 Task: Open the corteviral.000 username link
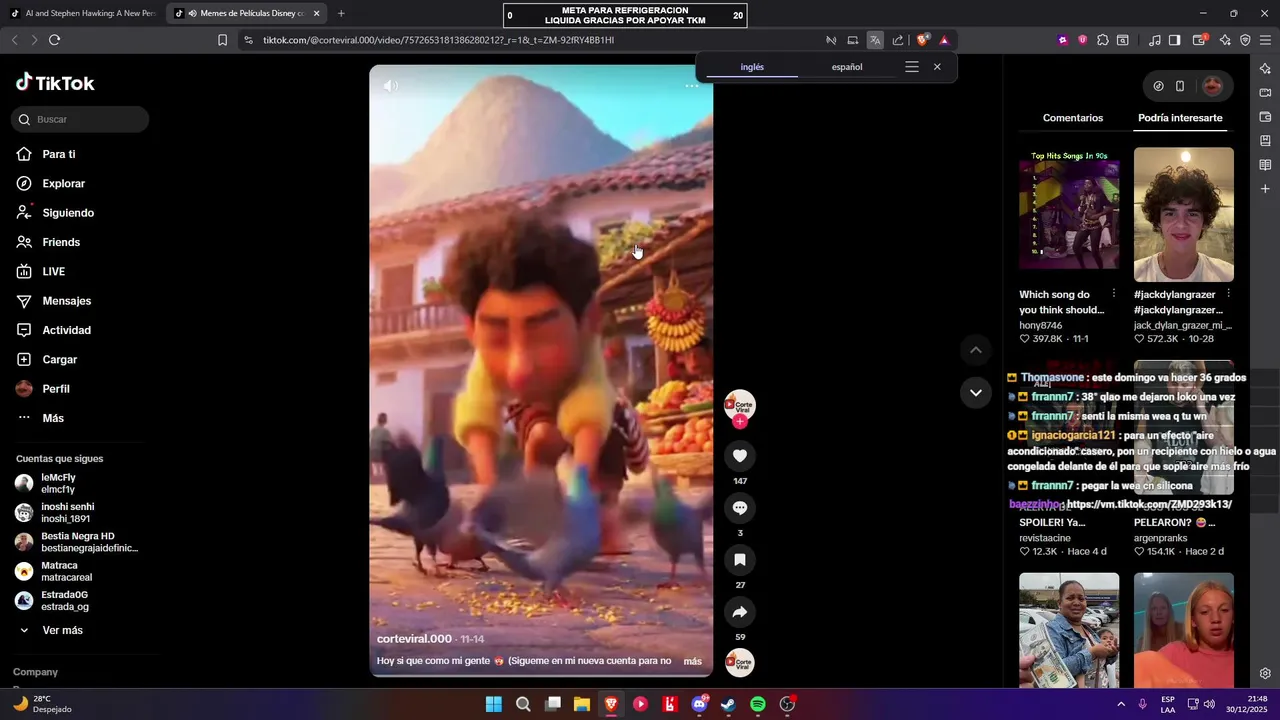(x=414, y=639)
